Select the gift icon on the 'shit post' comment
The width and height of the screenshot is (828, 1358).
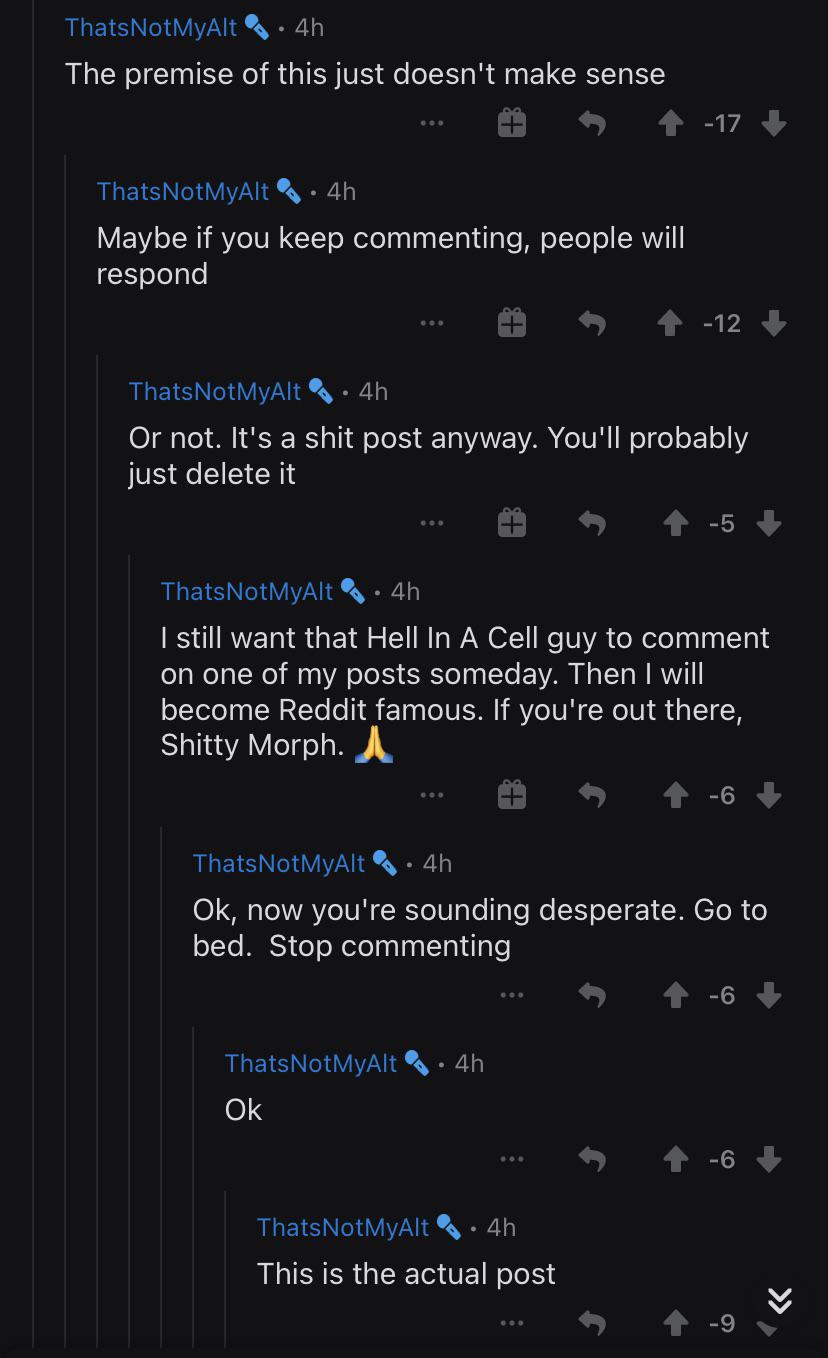[511, 522]
